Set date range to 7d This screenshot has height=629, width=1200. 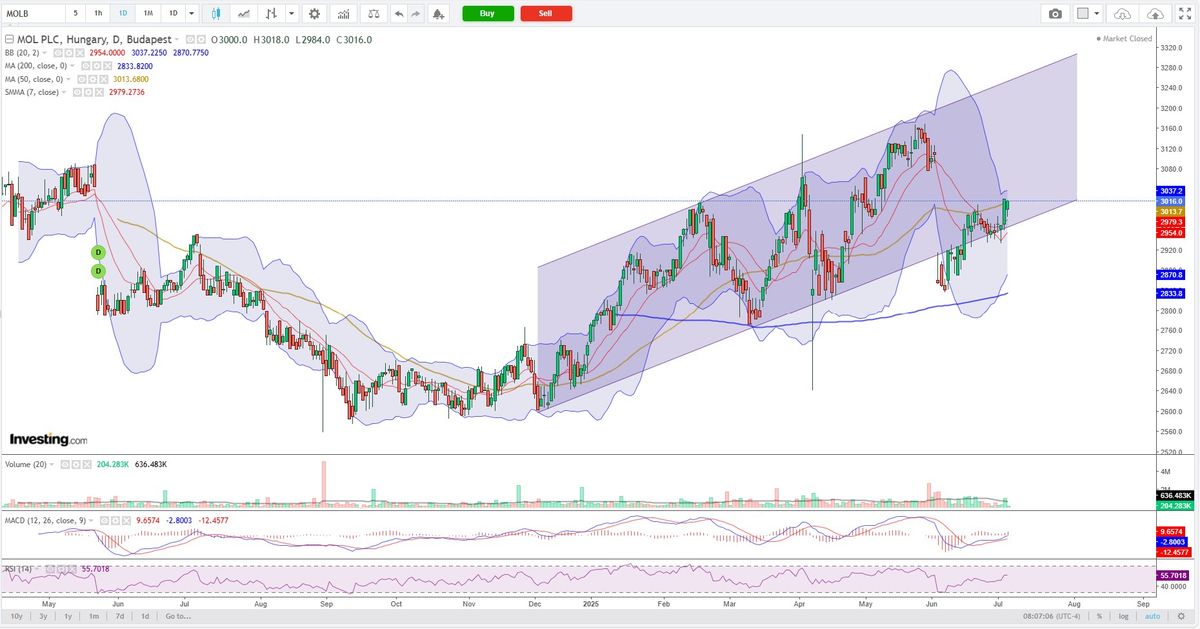(120, 616)
